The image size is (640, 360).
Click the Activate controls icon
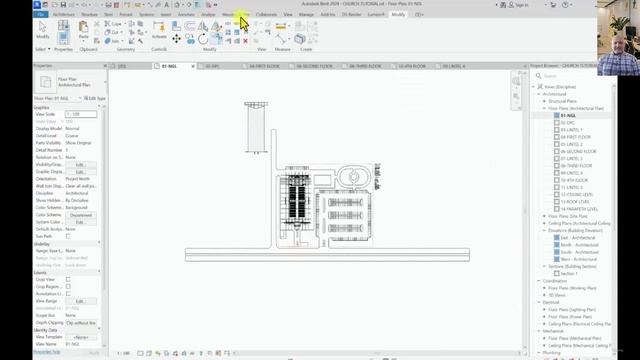pyautogui.click(x=159, y=30)
